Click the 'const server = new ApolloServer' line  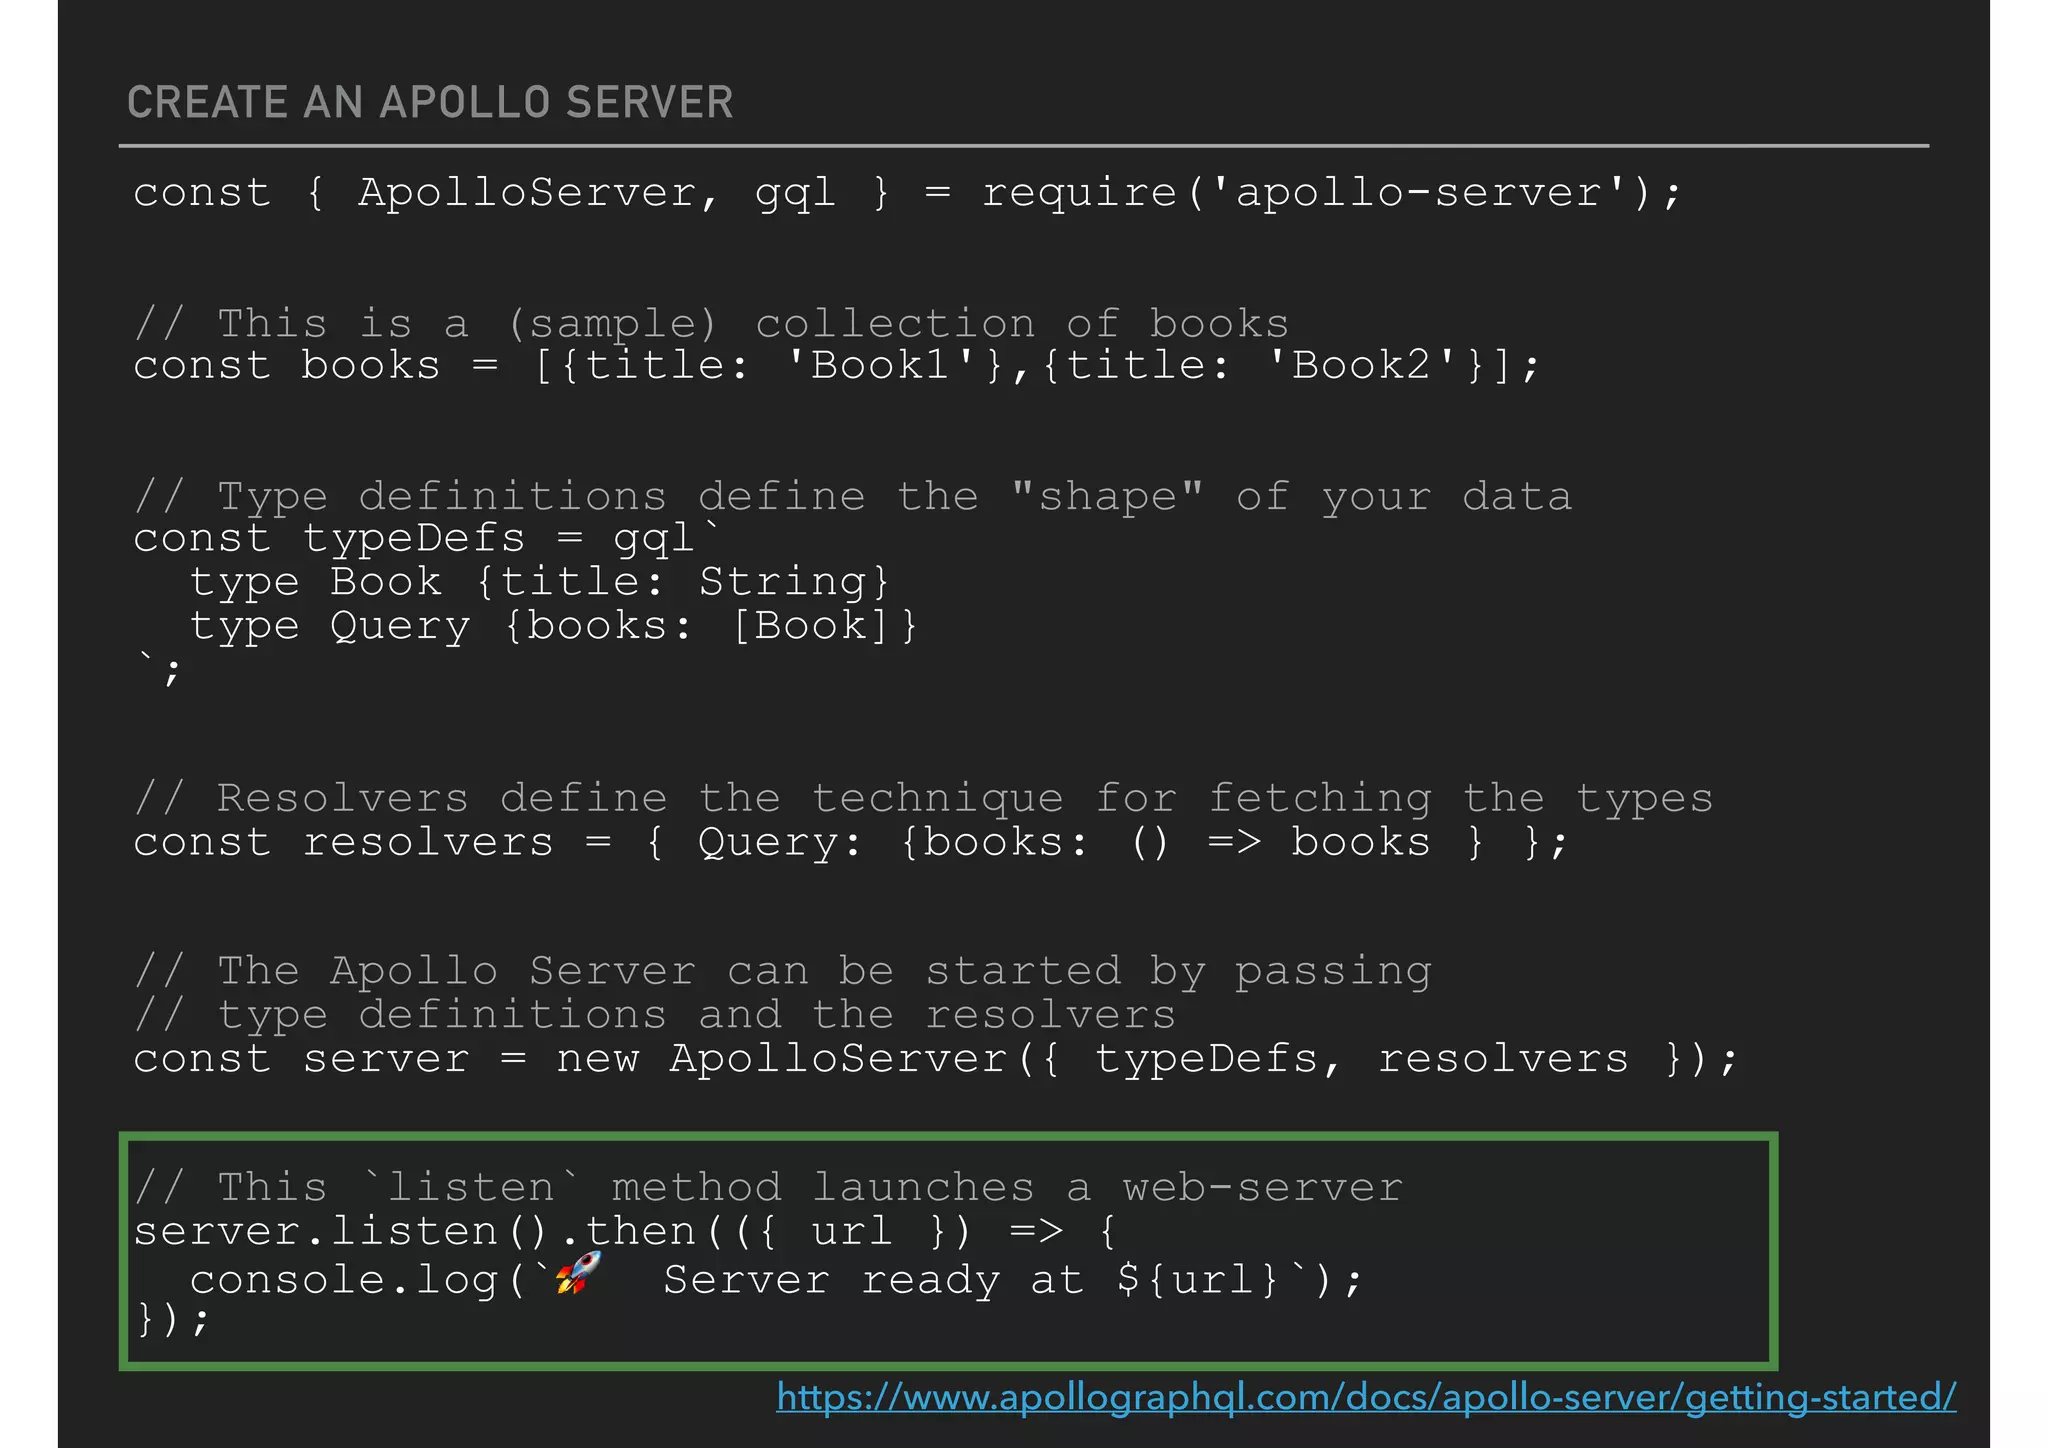click(x=936, y=1059)
